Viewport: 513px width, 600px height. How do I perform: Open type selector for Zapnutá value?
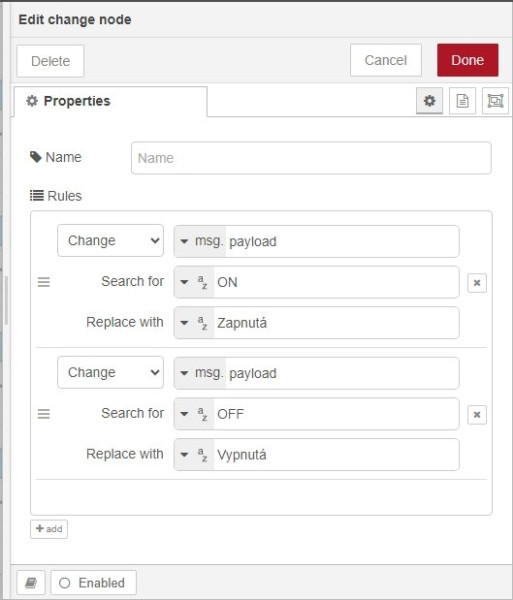point(194,323)
